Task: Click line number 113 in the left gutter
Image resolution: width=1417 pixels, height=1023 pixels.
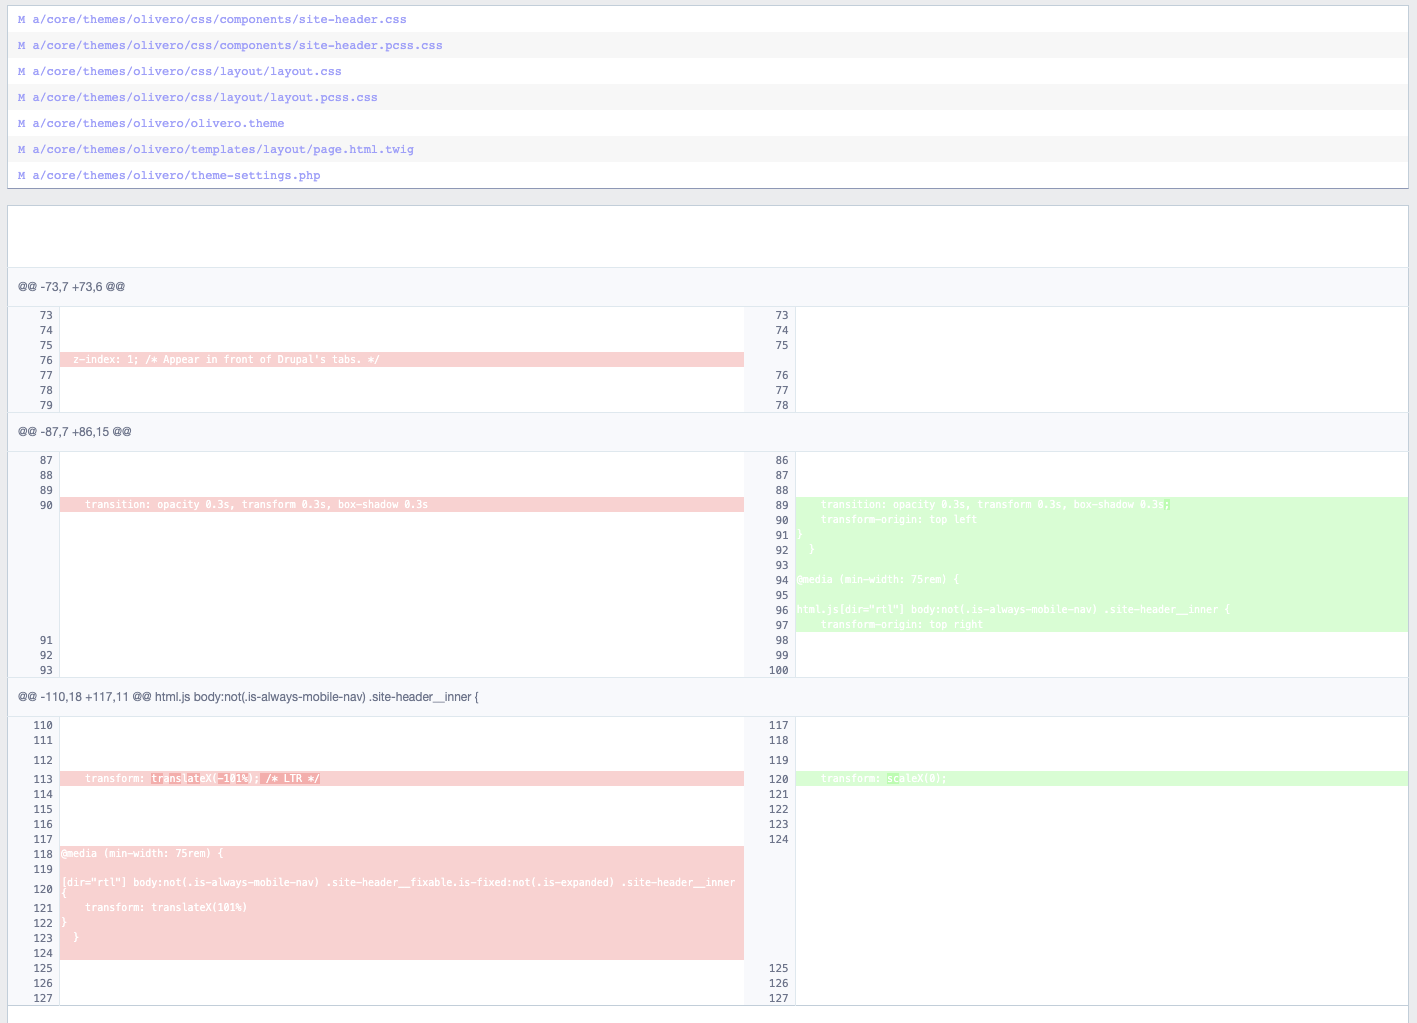Action: click(x=43, y=779)
